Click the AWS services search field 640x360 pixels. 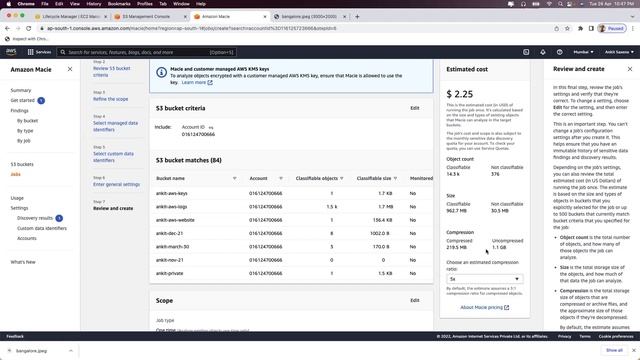tap(147, 52)
